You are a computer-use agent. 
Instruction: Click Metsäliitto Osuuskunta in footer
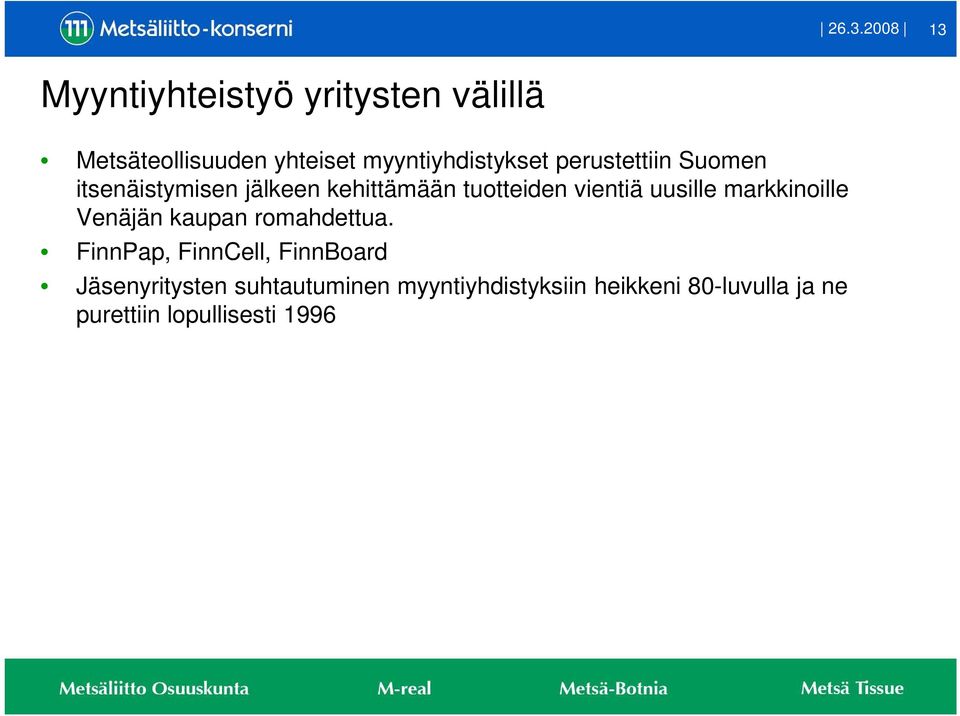pyautogui.click(x=154, y=688)
